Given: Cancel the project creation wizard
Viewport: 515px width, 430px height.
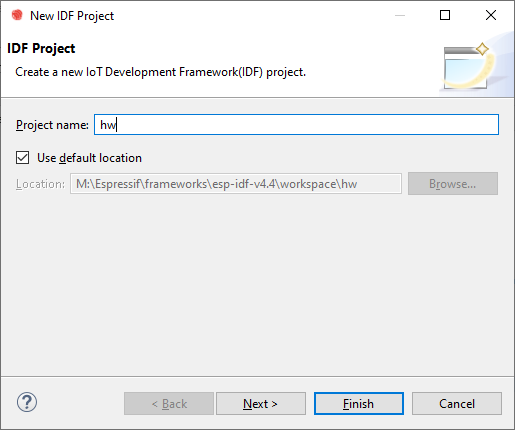Looking at the screenshot, I should [x=457, y=404].
